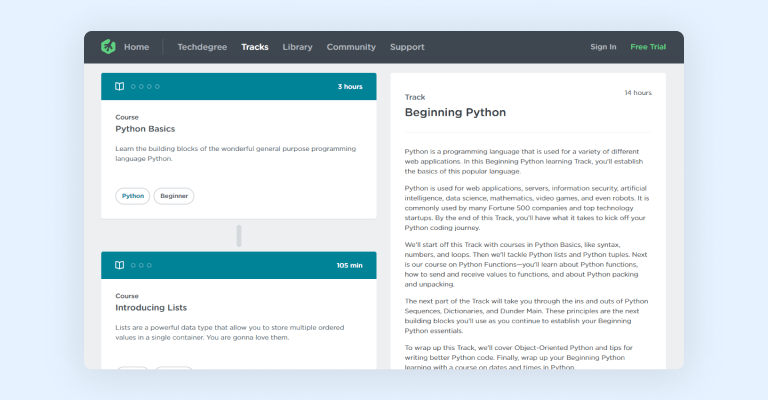This screenshot has height=400, width=768.
Task: Click the Course label above Python Basics
Action: [x=127, y=117]
